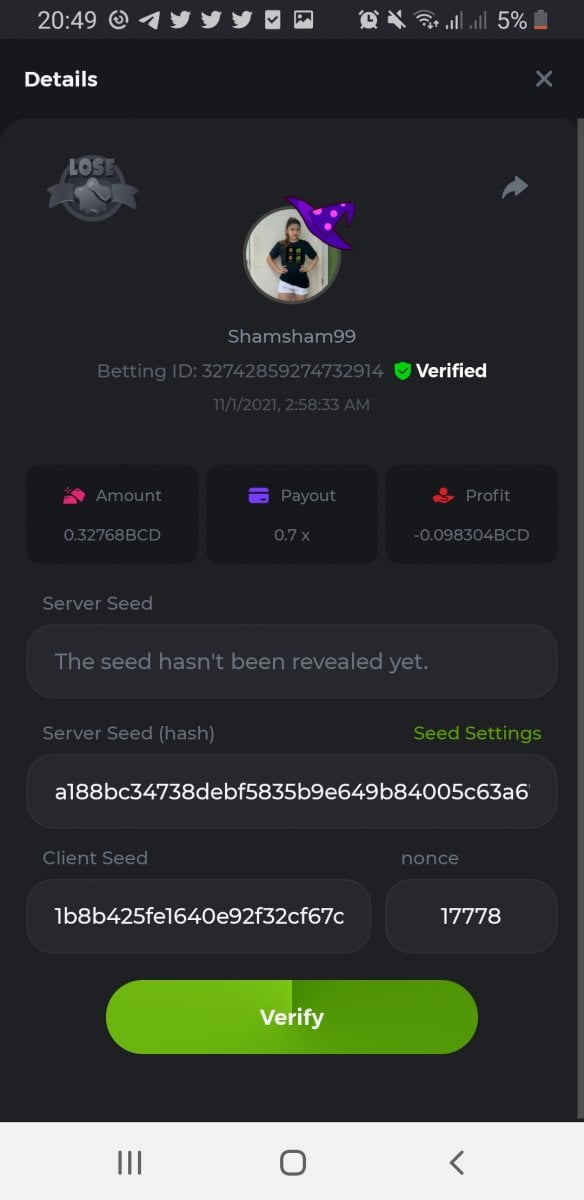Open Shamsham99's profile avatar

tap(292, 255)
